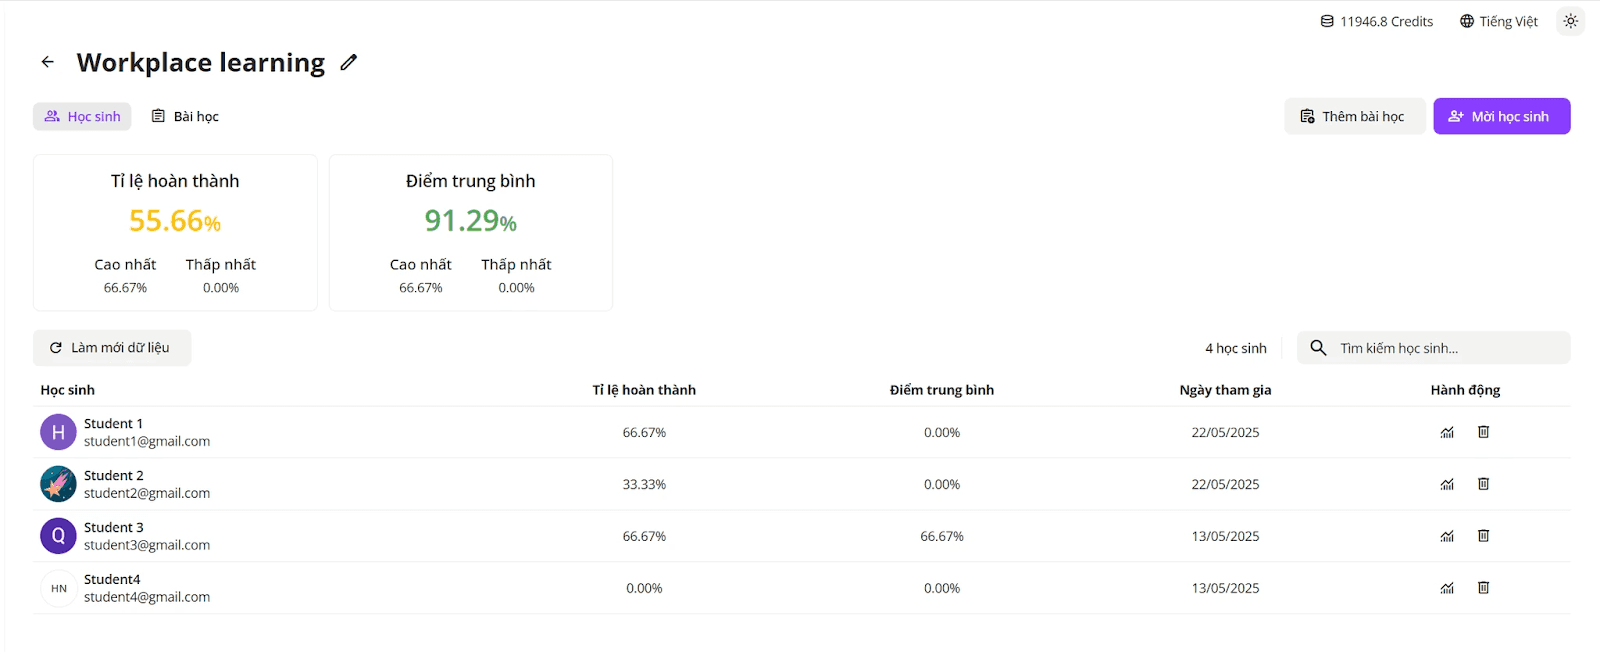This screenshot has height=652, width=1600.
Task: Delete Student 2 using trash icon
Action: 1484,484
